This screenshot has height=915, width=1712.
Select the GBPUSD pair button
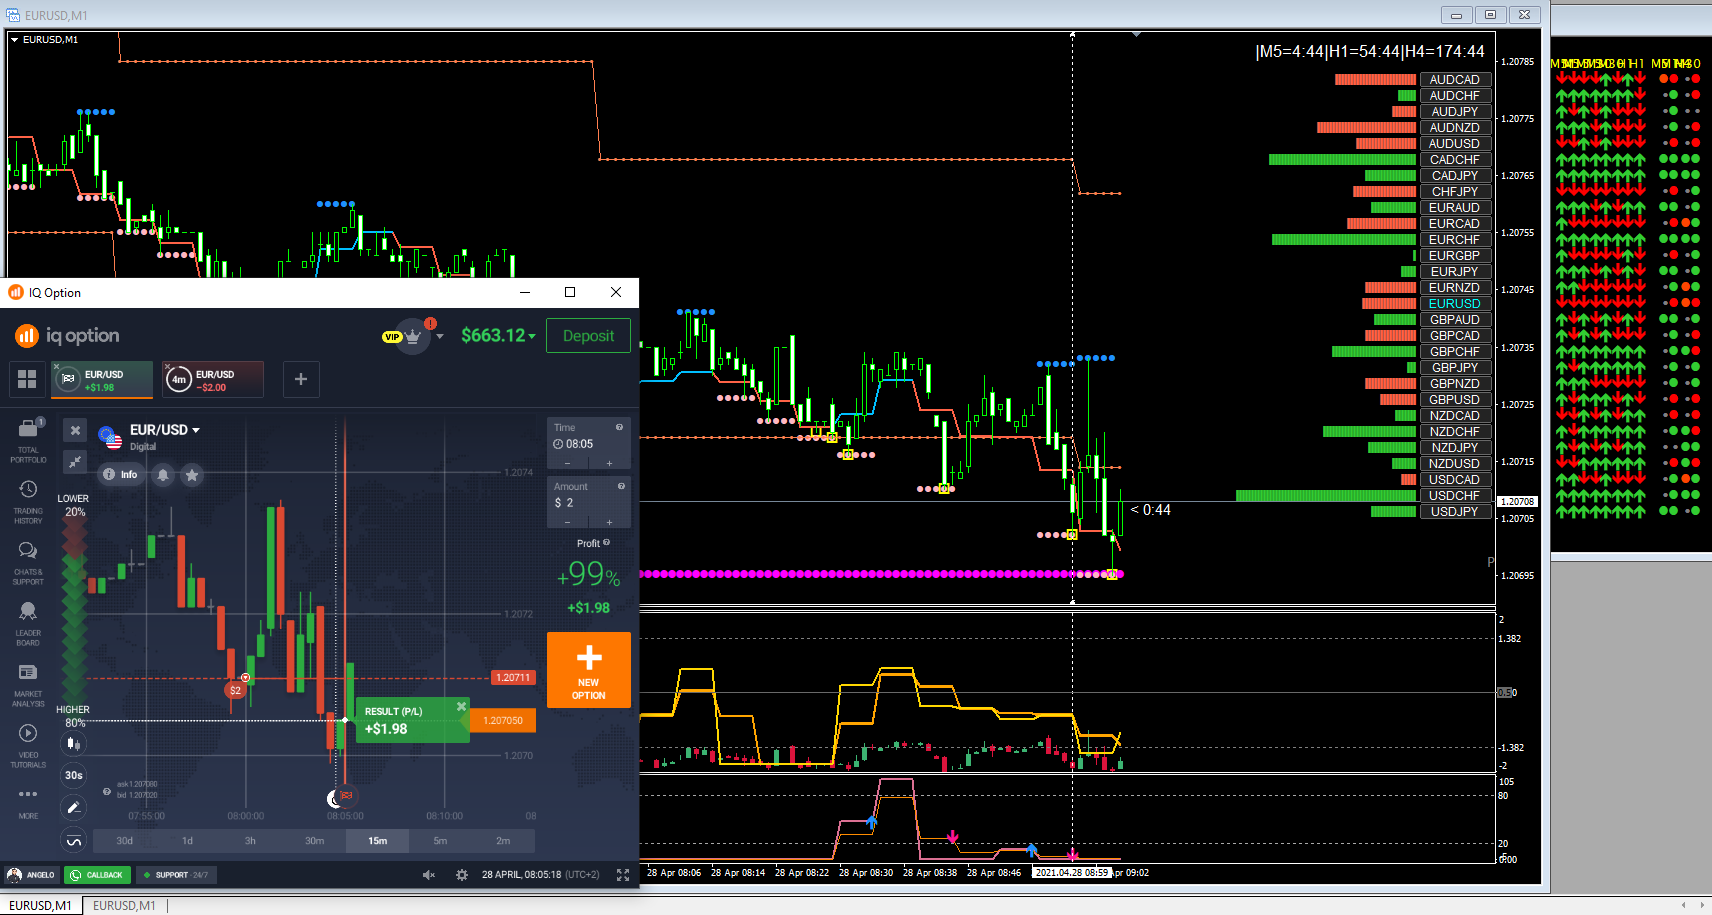1455,400
